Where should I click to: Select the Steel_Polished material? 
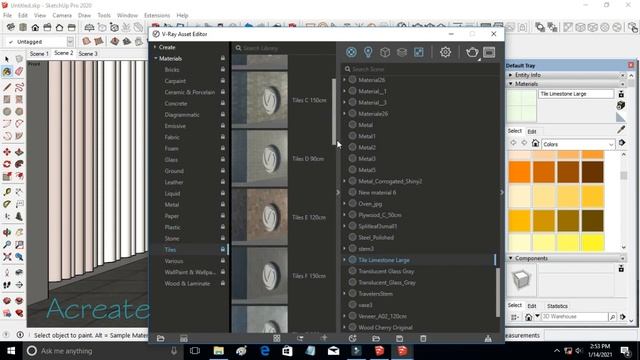click(x=376, y=237)
